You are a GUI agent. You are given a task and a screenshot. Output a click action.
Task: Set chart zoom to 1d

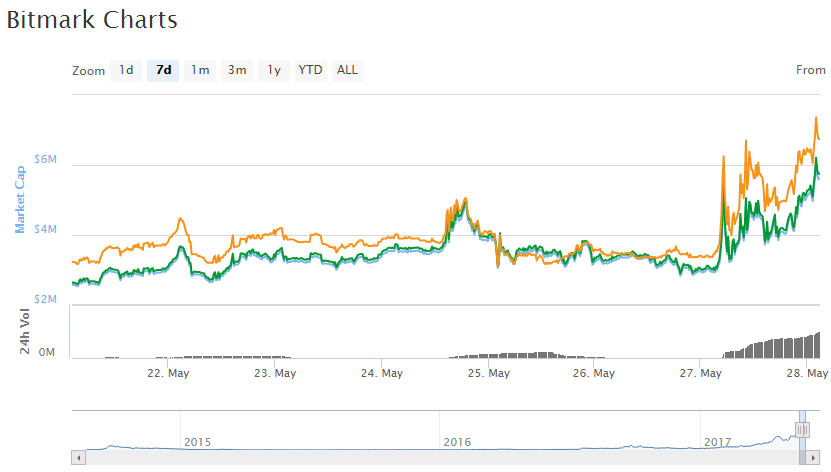[126, 70]
